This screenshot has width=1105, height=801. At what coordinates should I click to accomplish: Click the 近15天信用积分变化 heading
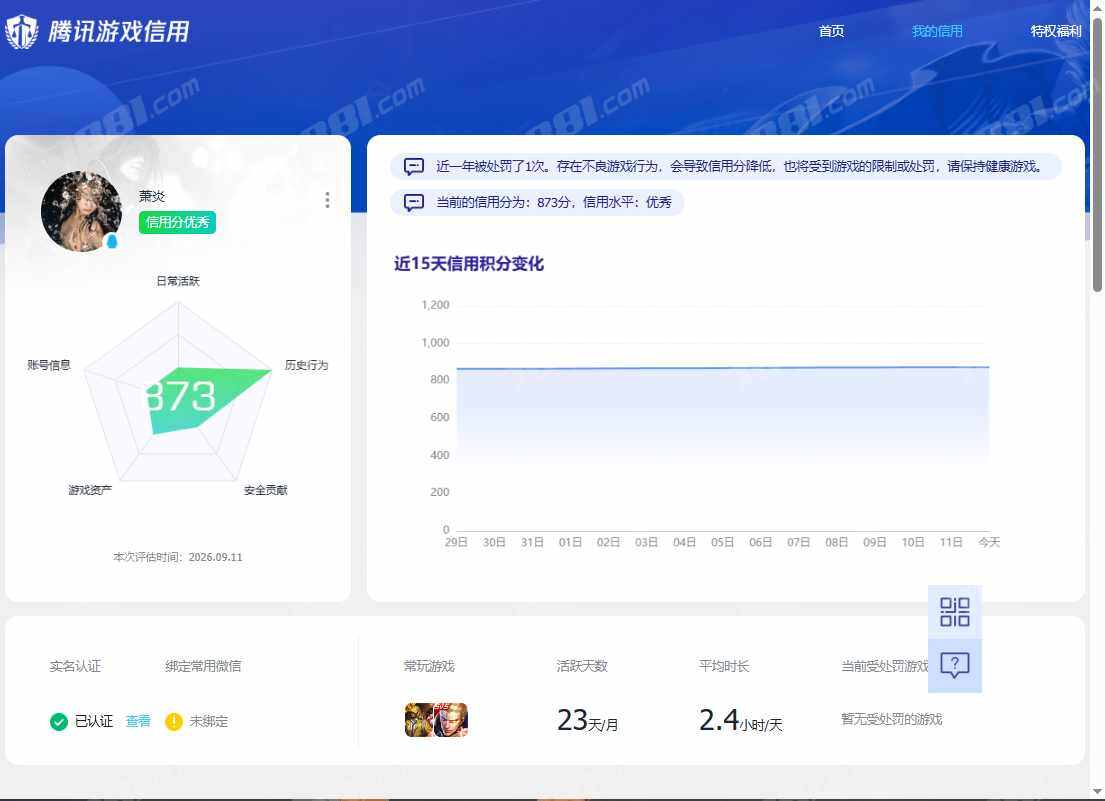(x=469, y=264)
